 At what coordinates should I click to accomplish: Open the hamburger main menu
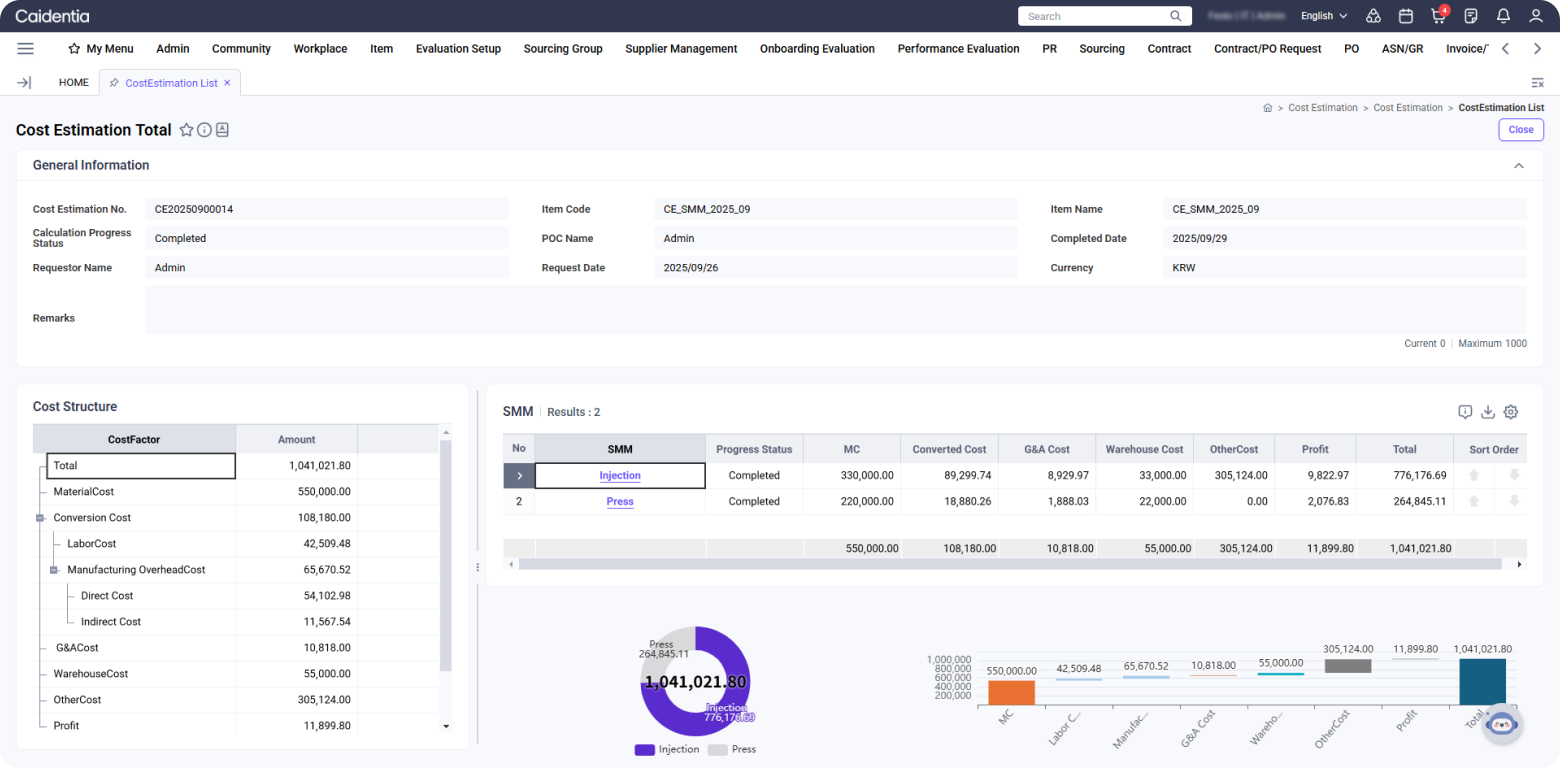[x=26, y=49]
